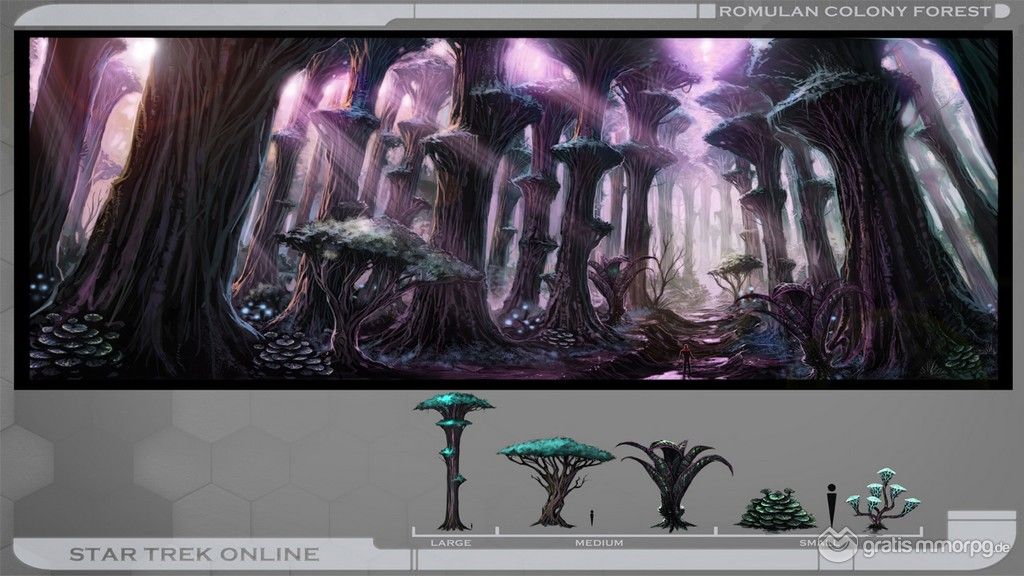
Task: Click the LARGE size category label
Action: [x=450, y=543]
